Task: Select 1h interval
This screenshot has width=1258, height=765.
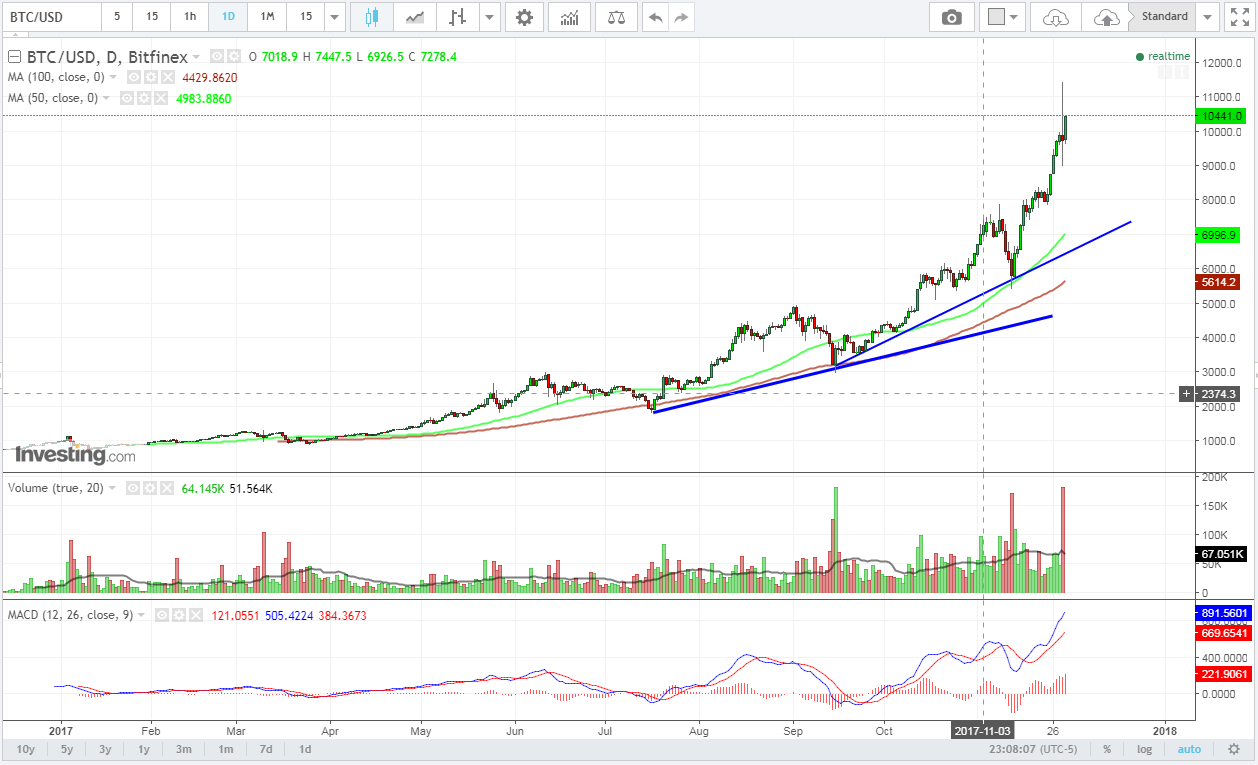Action: click(189, 17)
